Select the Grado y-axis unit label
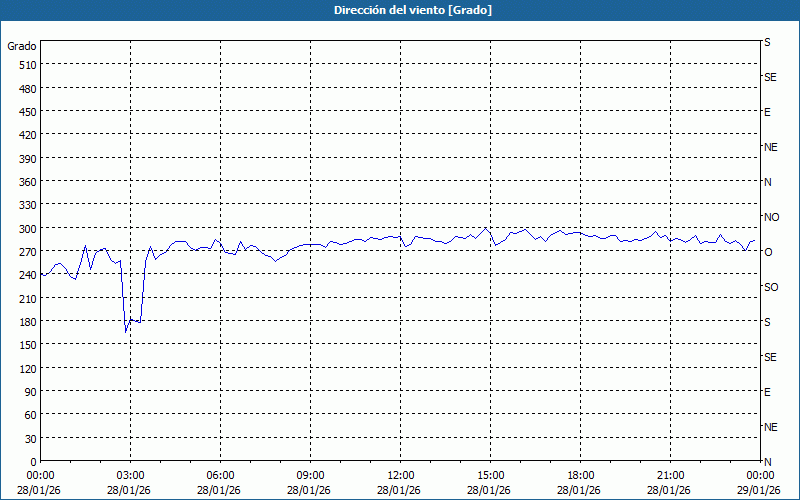 pos(22,46)
